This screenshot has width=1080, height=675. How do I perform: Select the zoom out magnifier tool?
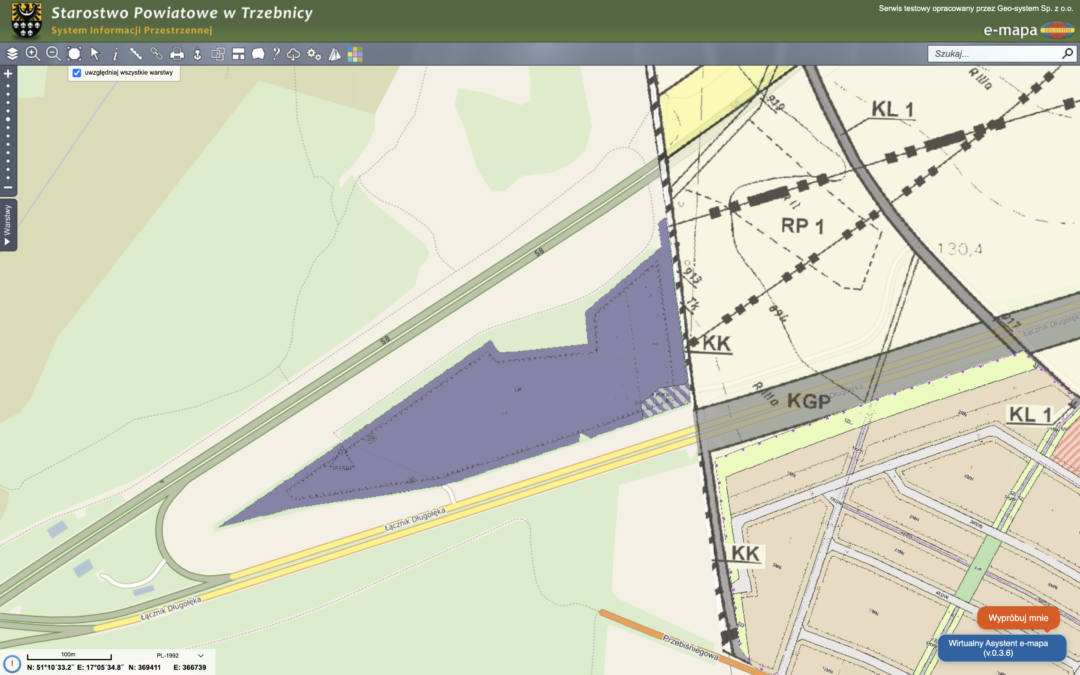53,54
